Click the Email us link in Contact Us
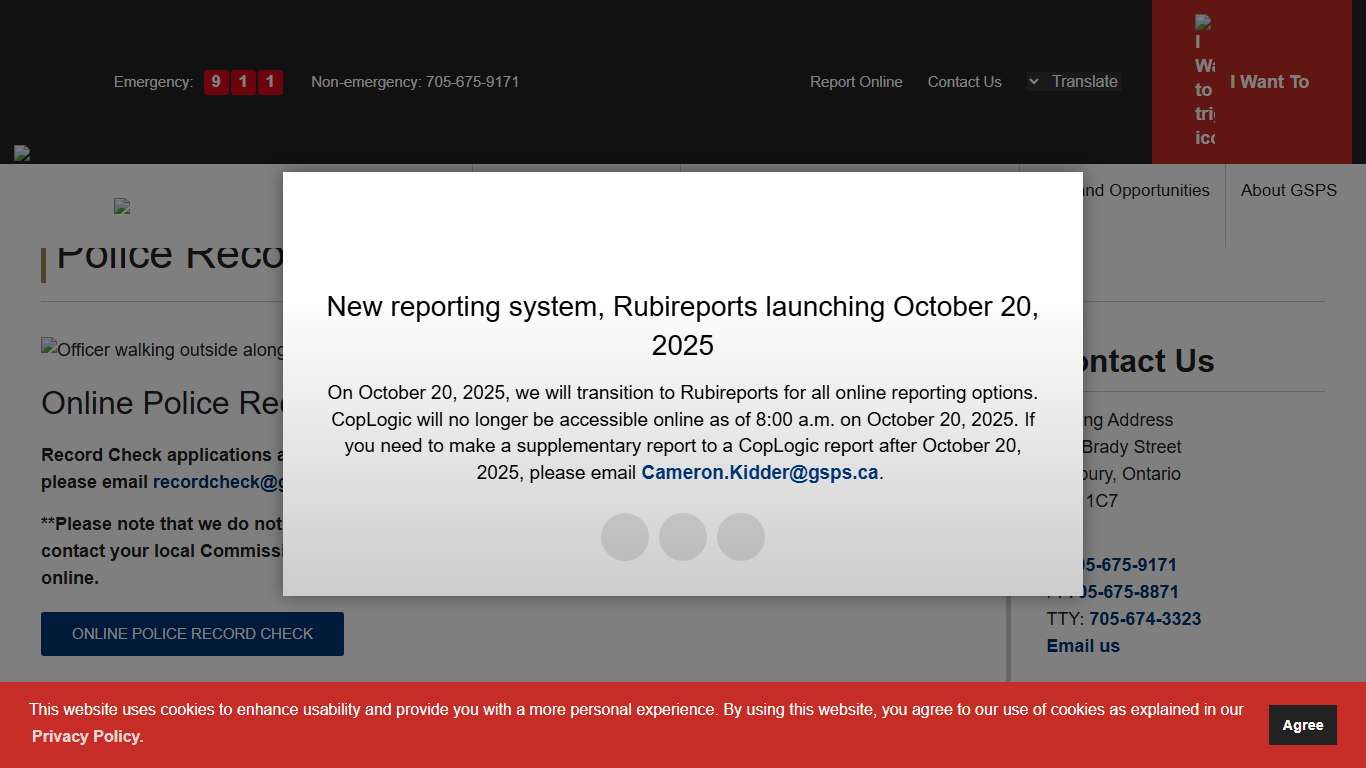 click(x=1083, y=645)
